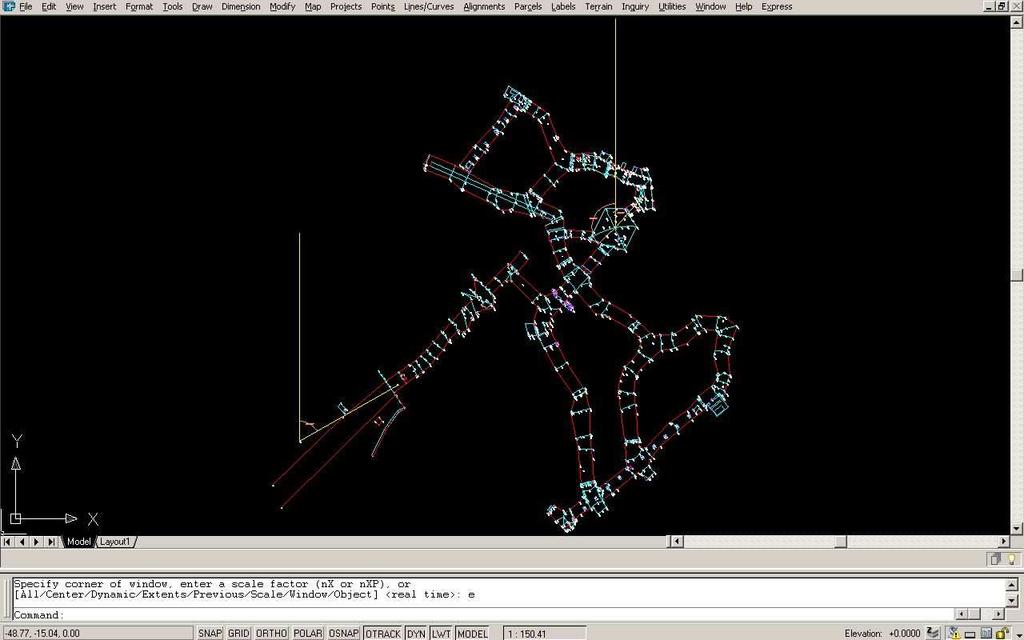Toggle POLAR tracking in the status bar
This screenshot has height=640, width=1024.
[x=307, y=633]
